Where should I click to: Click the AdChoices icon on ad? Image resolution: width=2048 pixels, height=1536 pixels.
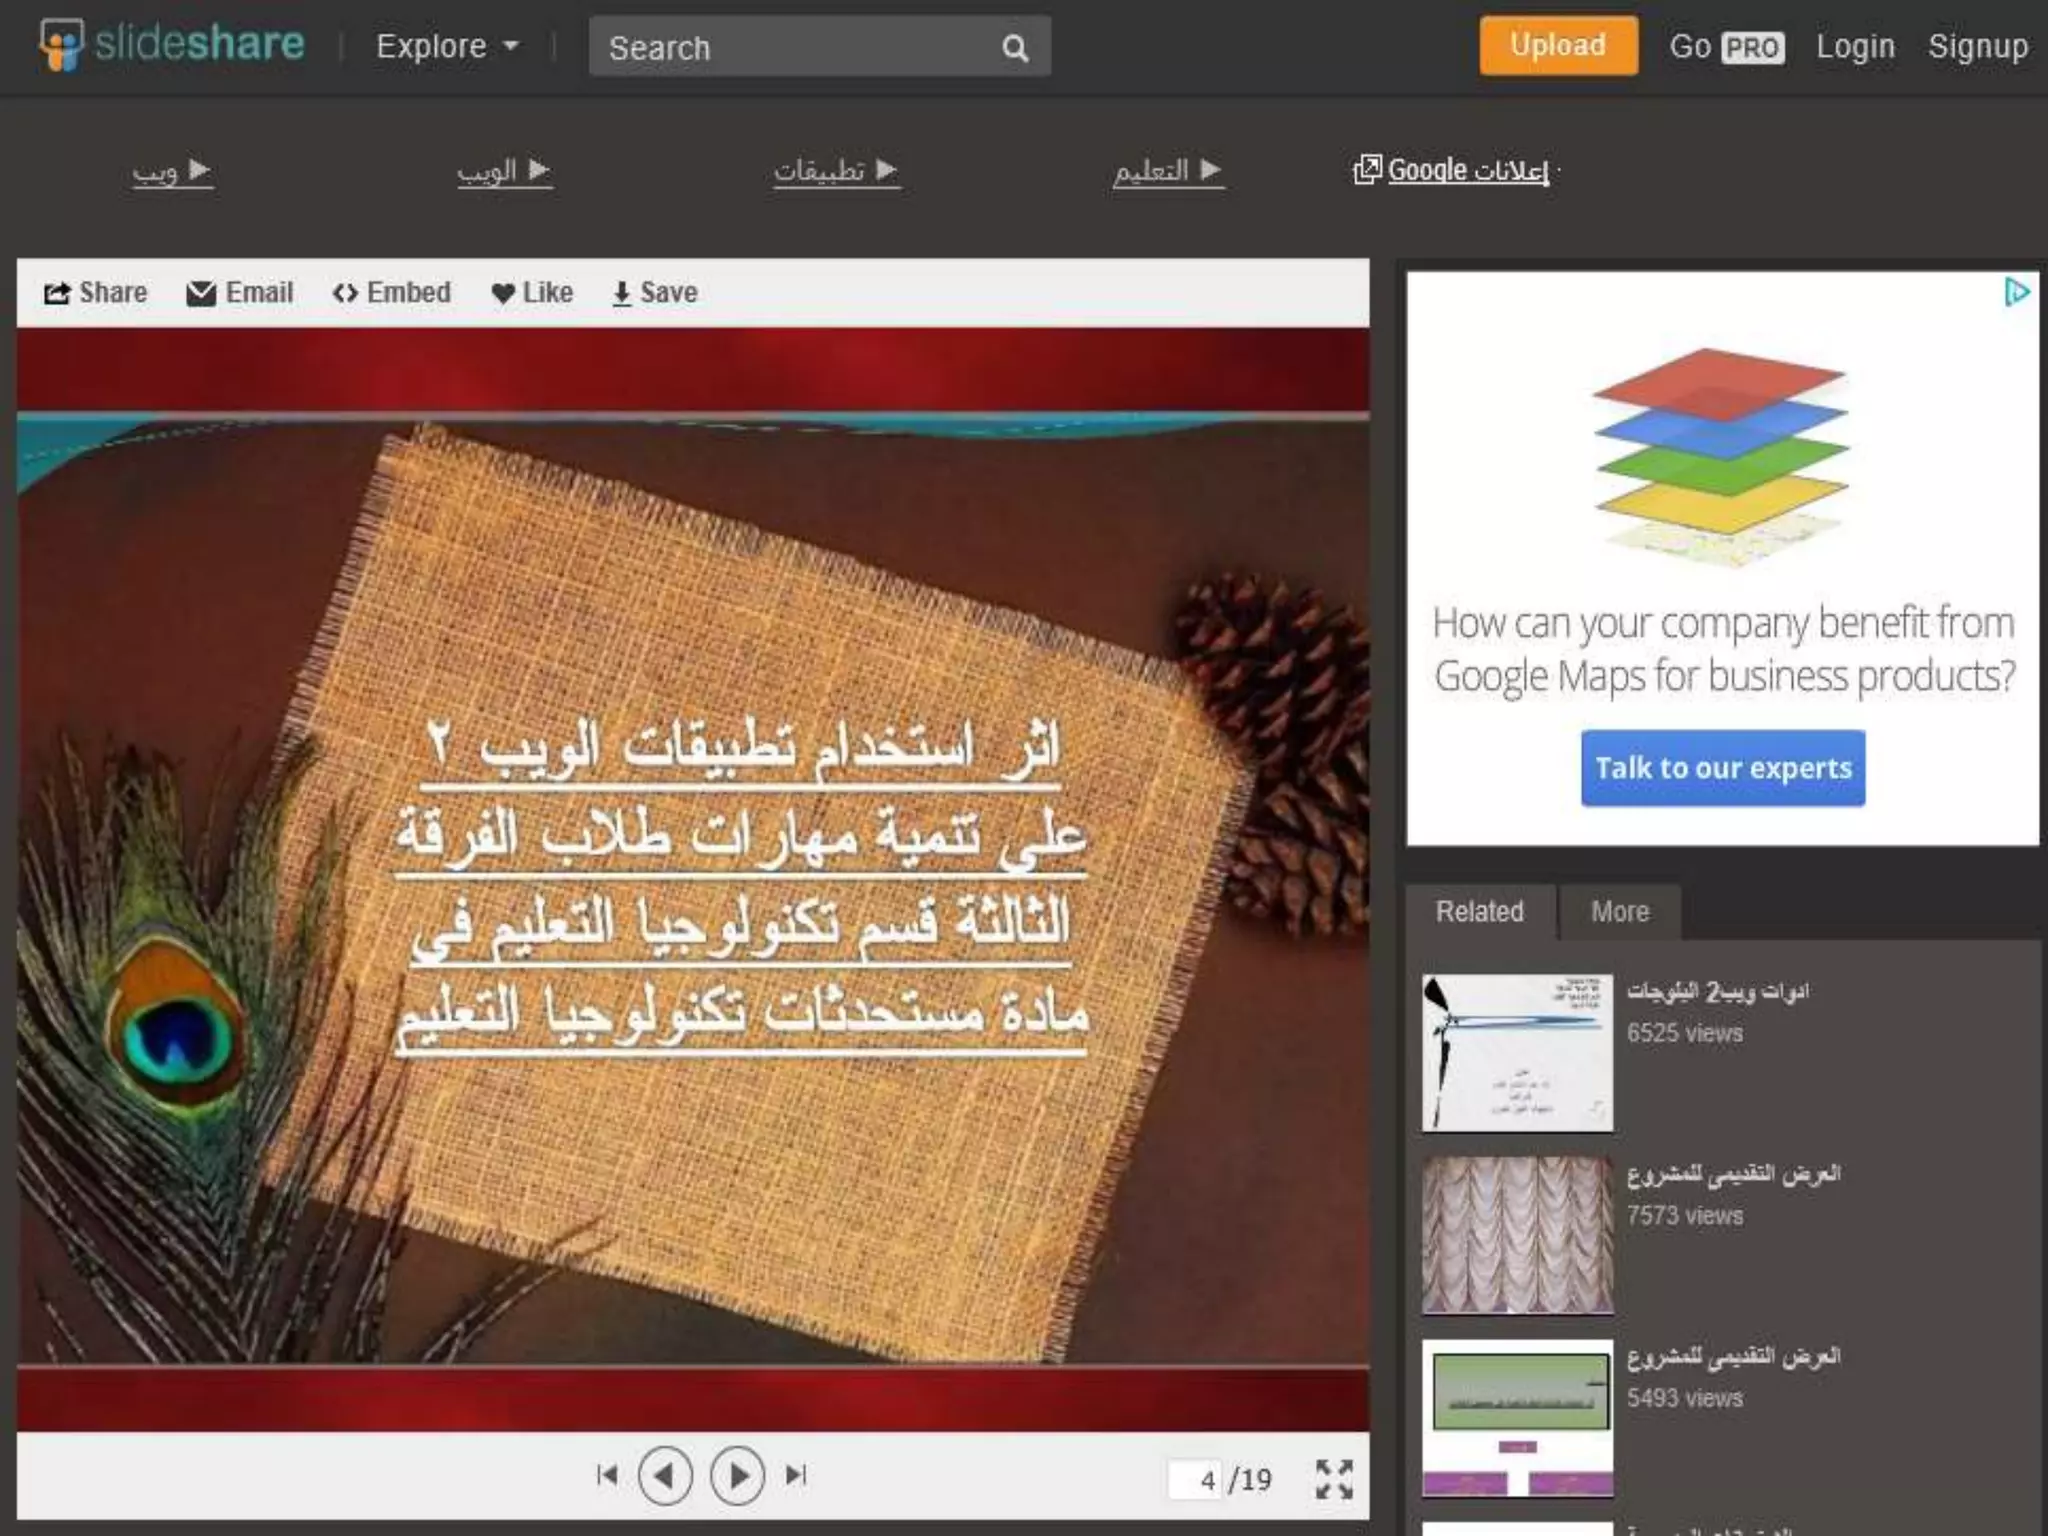2017,292
